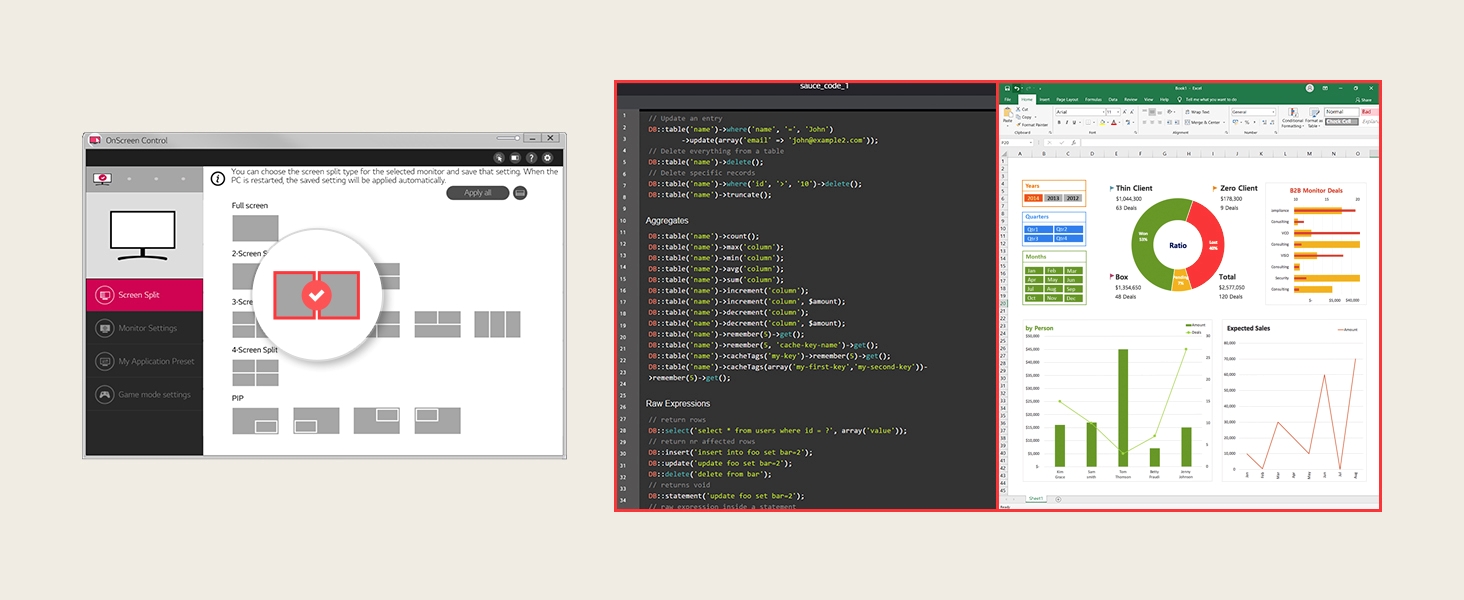The width and height of the screenshot is (1464, 600).
Task: Click the Excel undo arrow
Action: click(x=1017, y=88)
